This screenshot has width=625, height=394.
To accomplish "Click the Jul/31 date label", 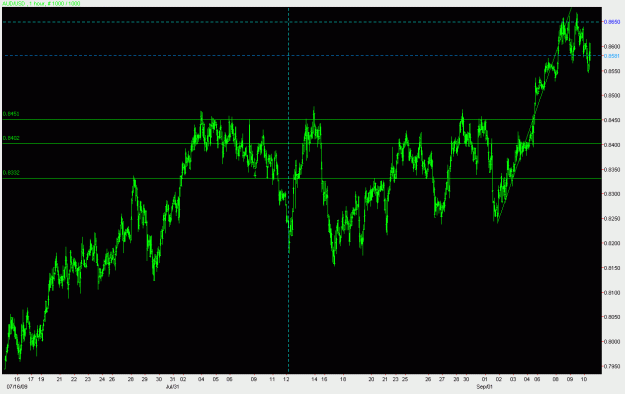I will pos(172,387).
